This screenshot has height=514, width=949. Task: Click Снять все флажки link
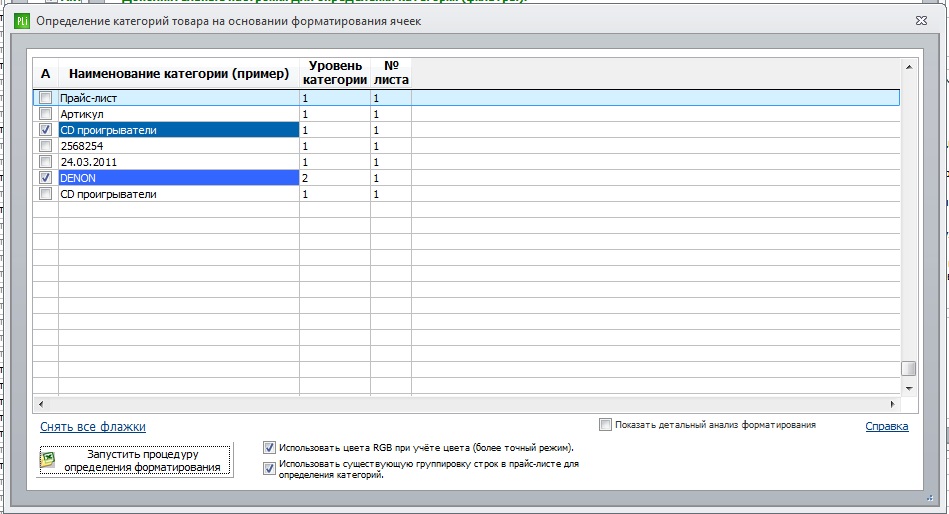pos(93,427)
